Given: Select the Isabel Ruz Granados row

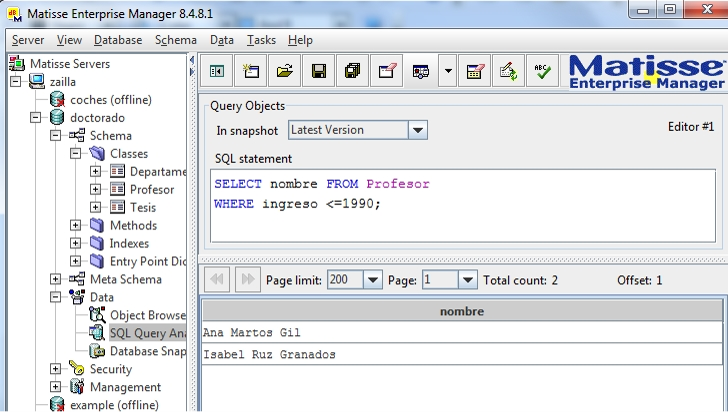Looking at the screenshot, I should tap(462, 354).
